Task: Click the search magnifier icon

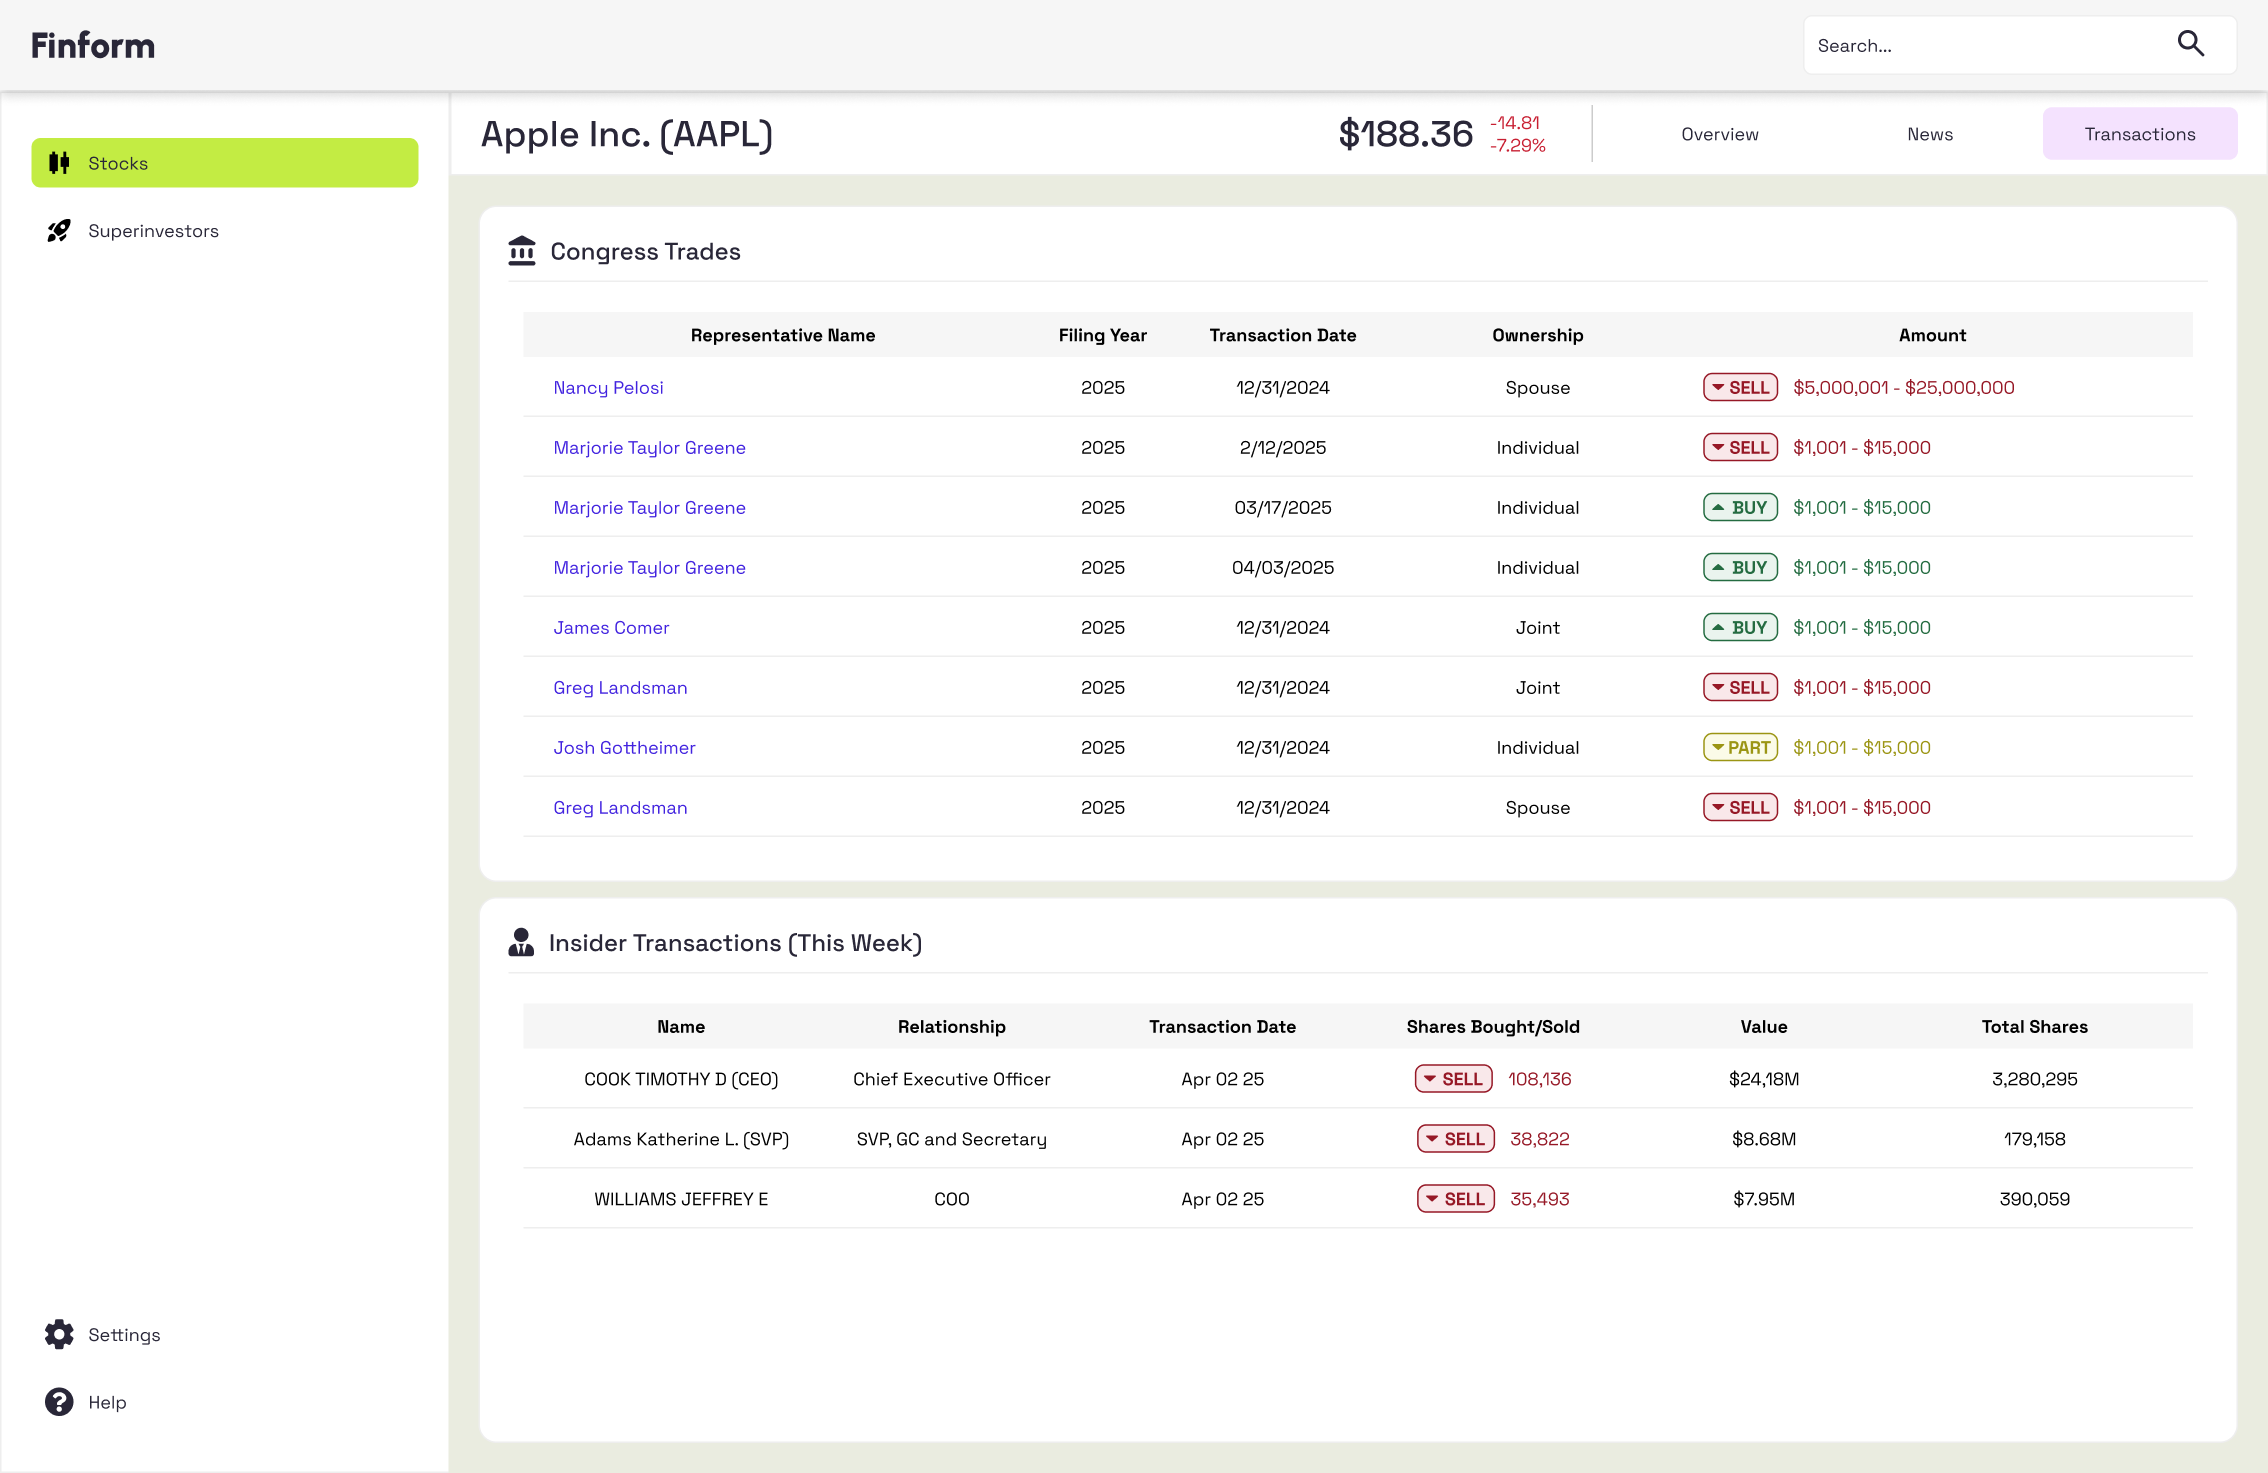Action: (x=2191, y=44)
